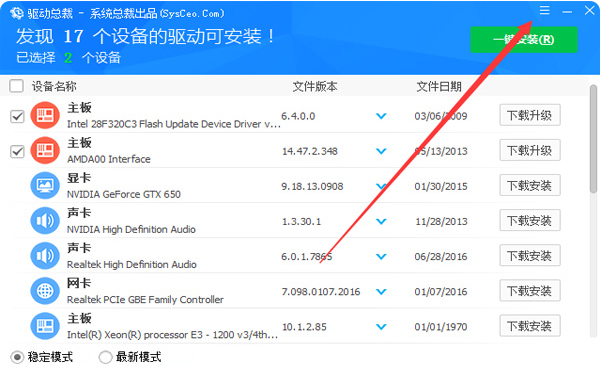Image resolution: width=600 pixels, height=368 pixels.
Task: Click 下载安装 for NVIDIA High Definition Audio
Action: tap(530, 220)
